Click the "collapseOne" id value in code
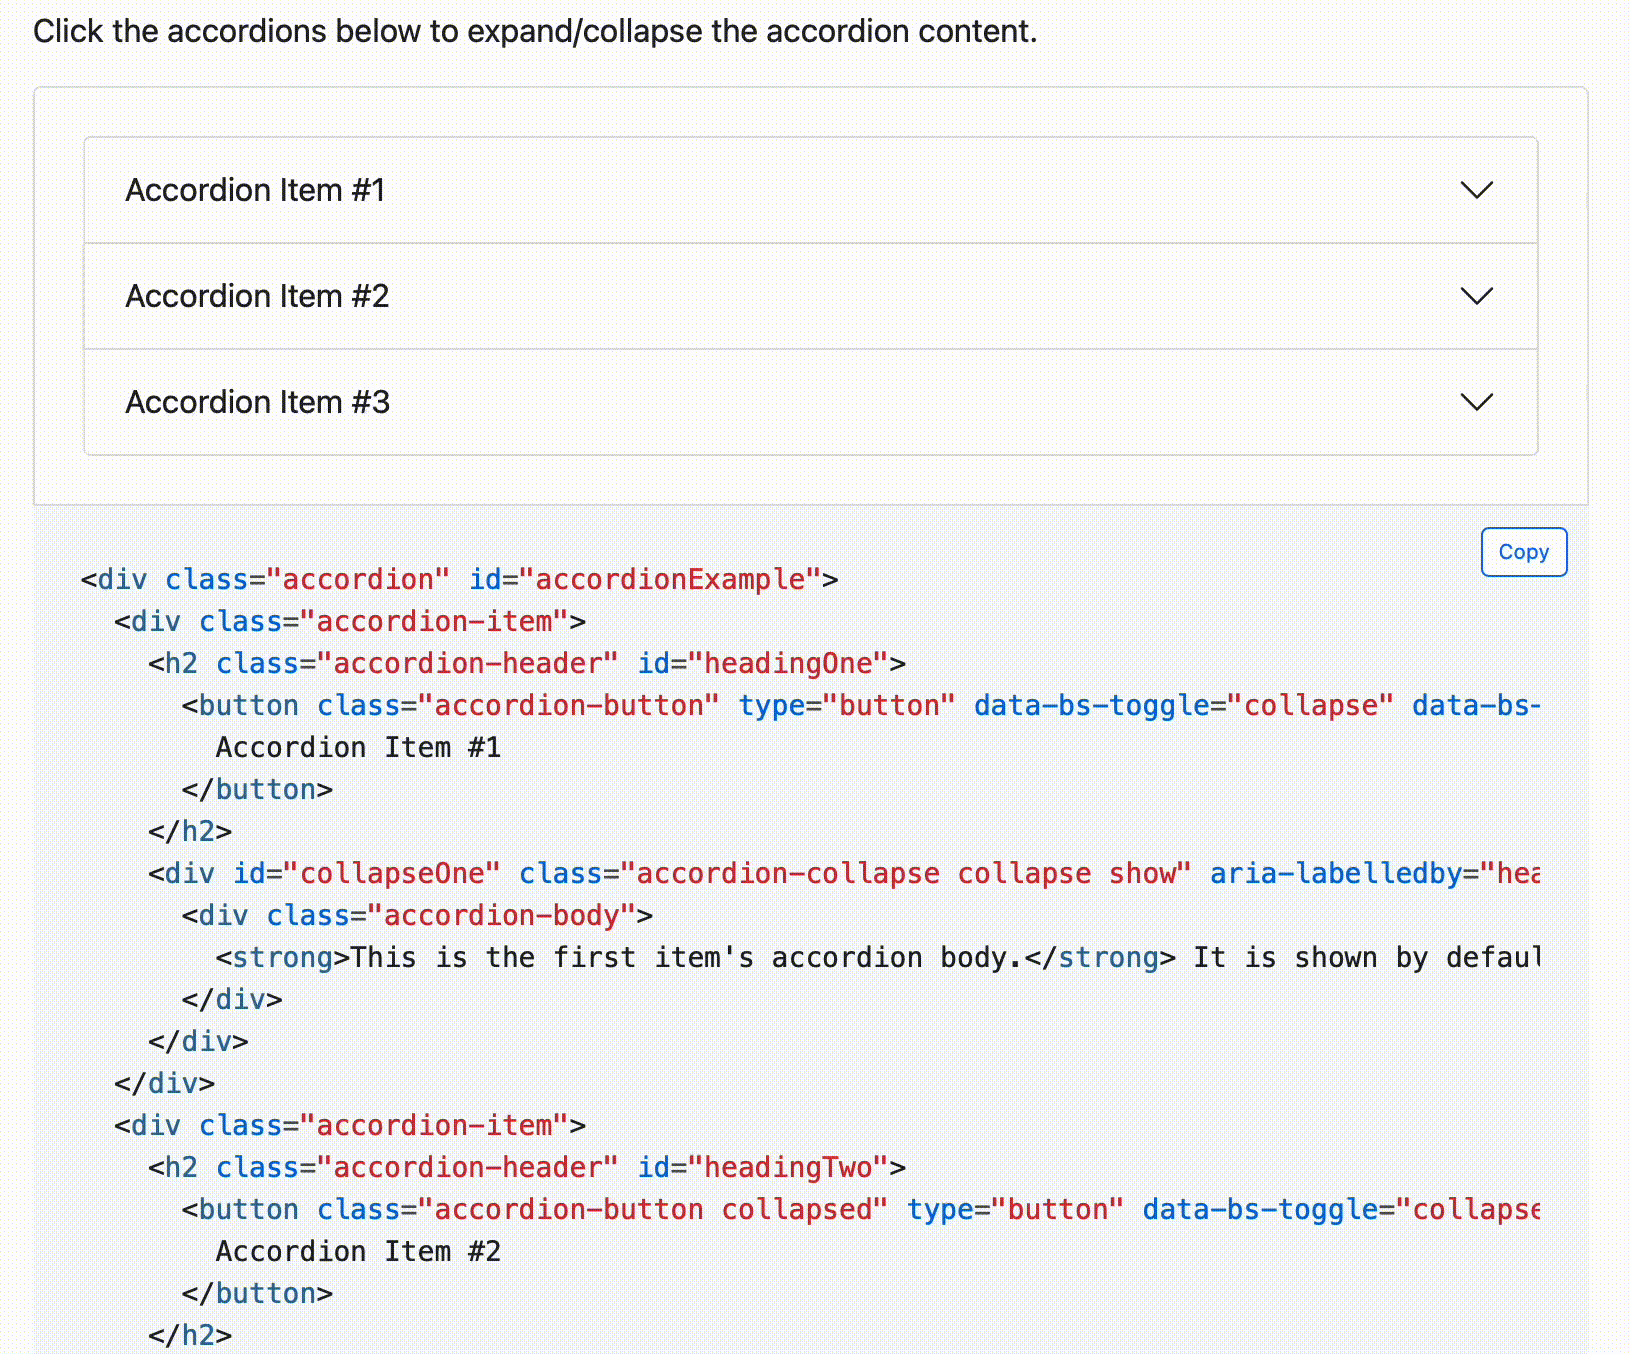The height and width of the screenshot is (1354, 1630). pyautogui.click(x=391, y=873)
